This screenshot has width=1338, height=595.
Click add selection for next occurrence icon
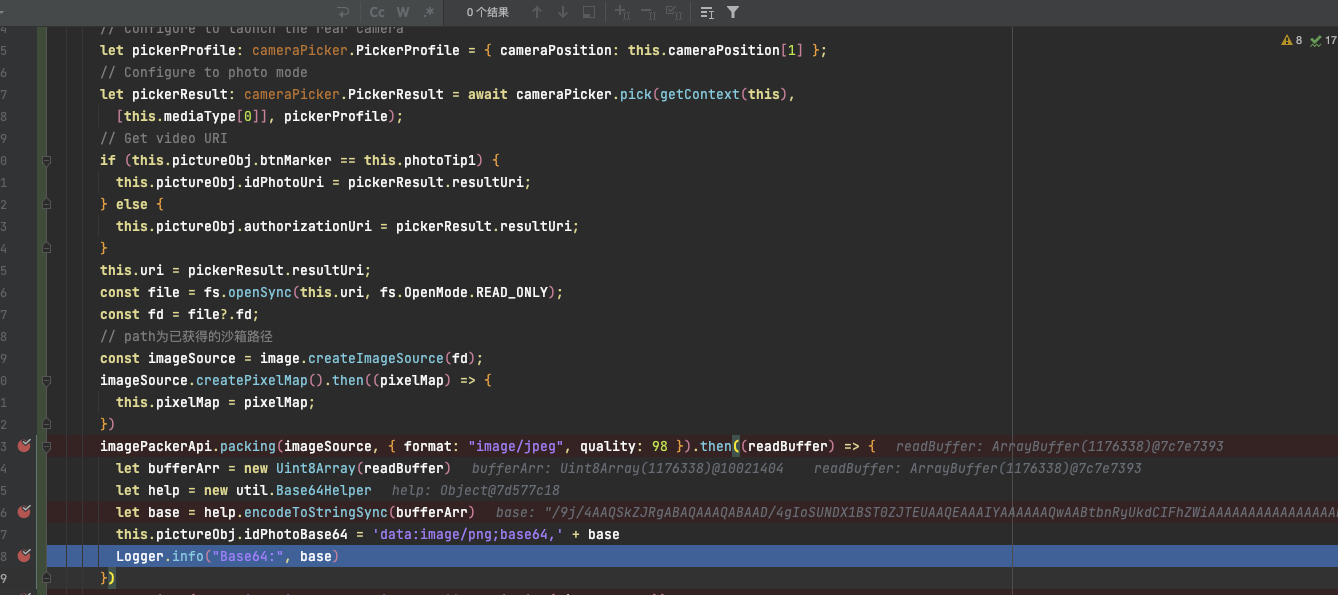622,12
